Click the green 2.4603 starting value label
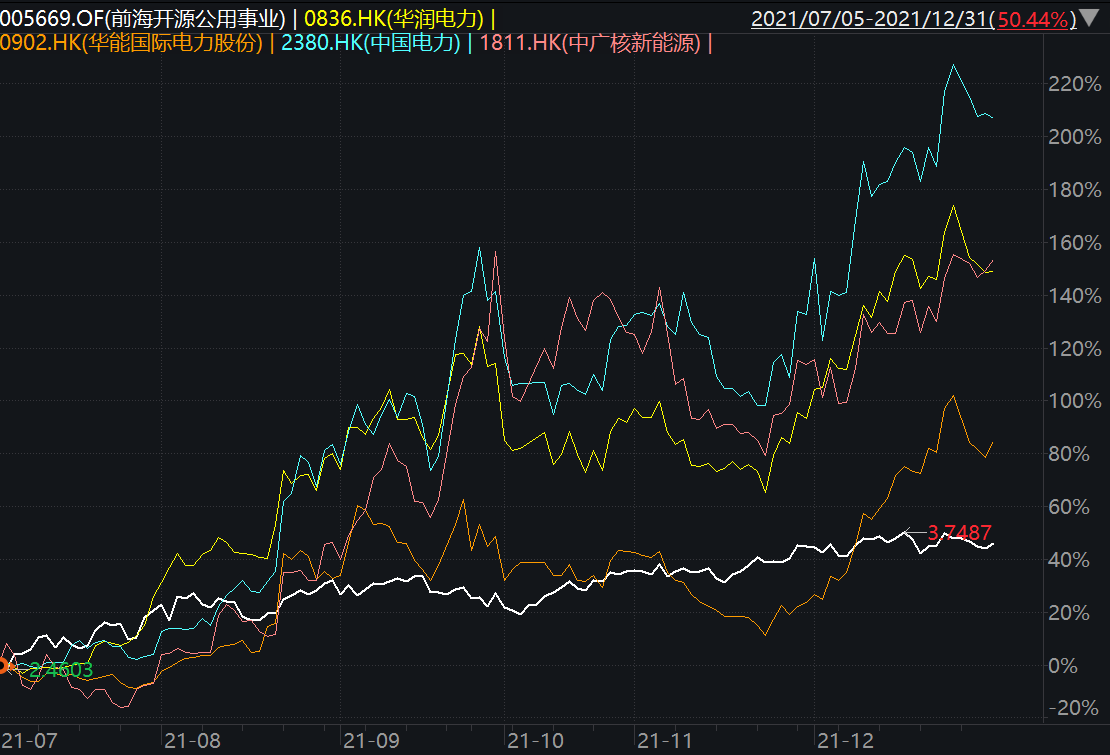The width and height of the screenshot is (1110, 755). (x=60, y=670)
